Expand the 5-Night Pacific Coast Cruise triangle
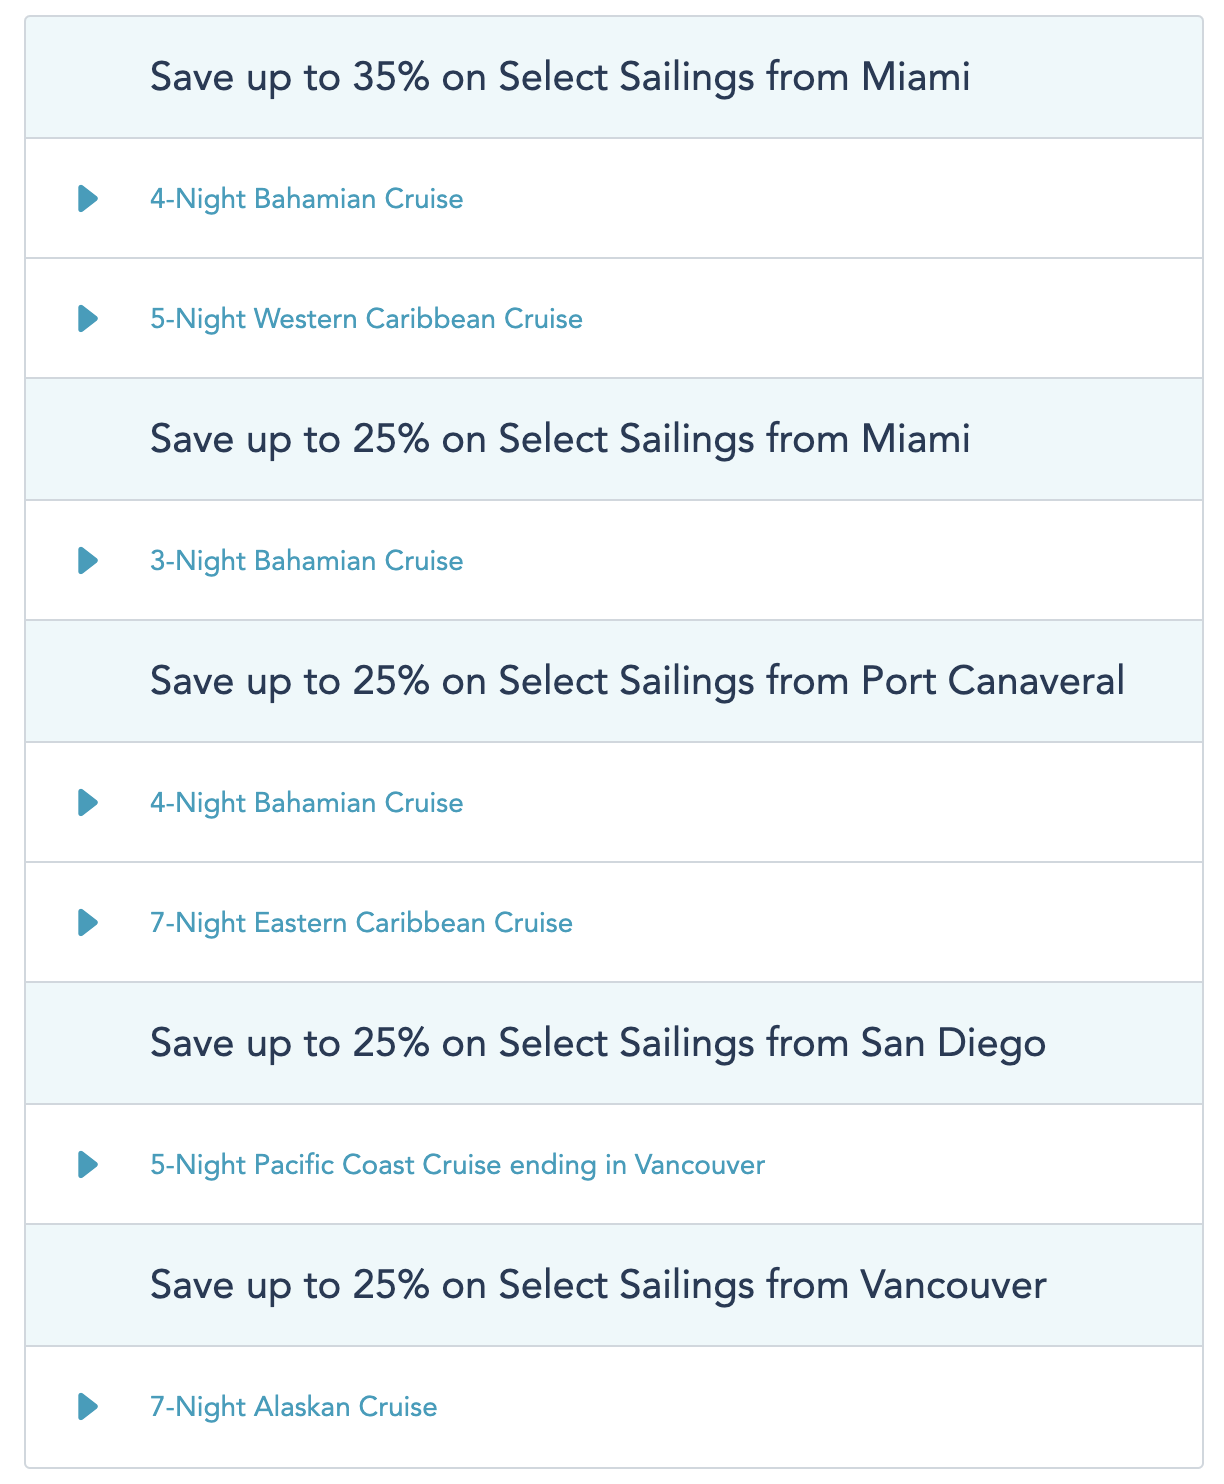The image size is (1224, 1484). (88, 1165)
